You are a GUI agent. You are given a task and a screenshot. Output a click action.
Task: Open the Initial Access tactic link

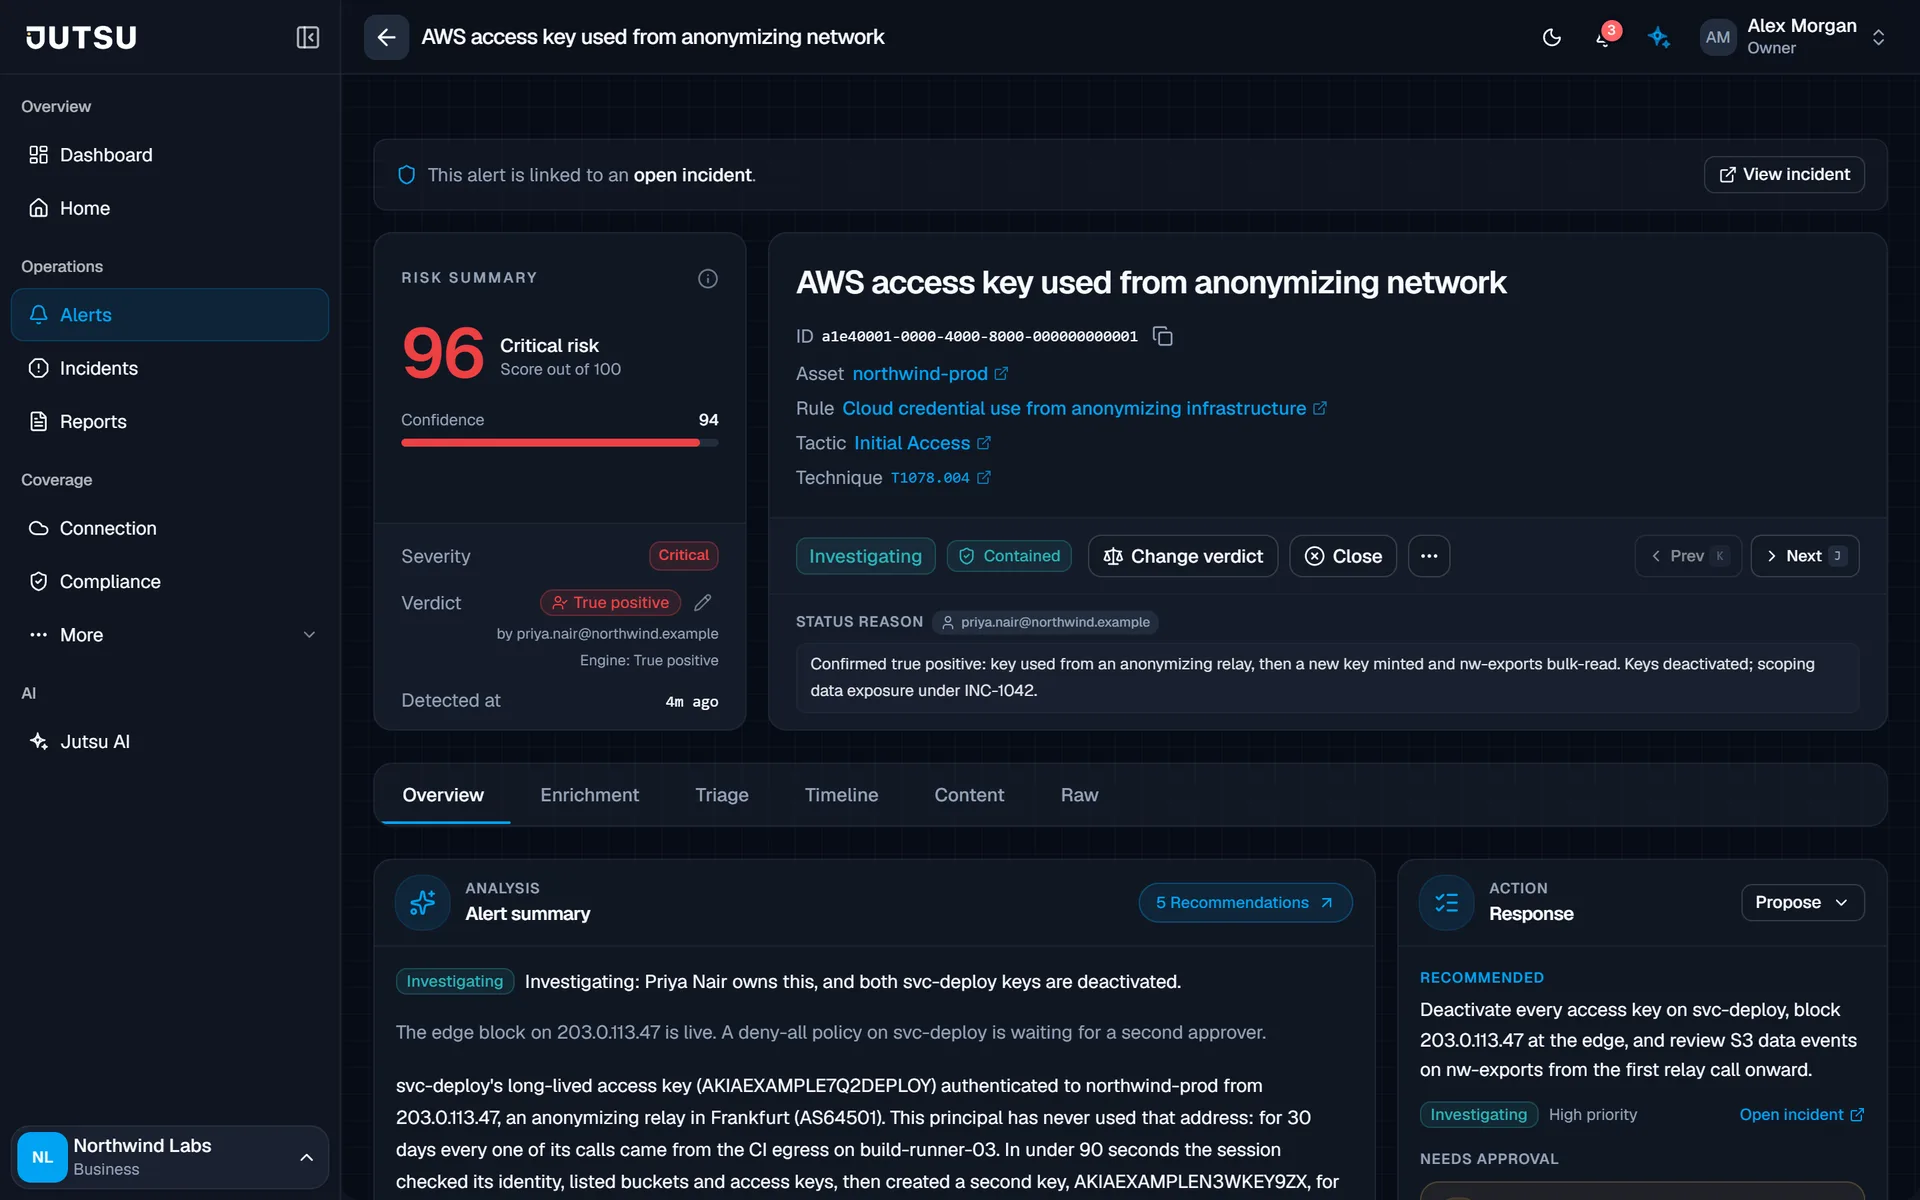click(x=922, y=443)
